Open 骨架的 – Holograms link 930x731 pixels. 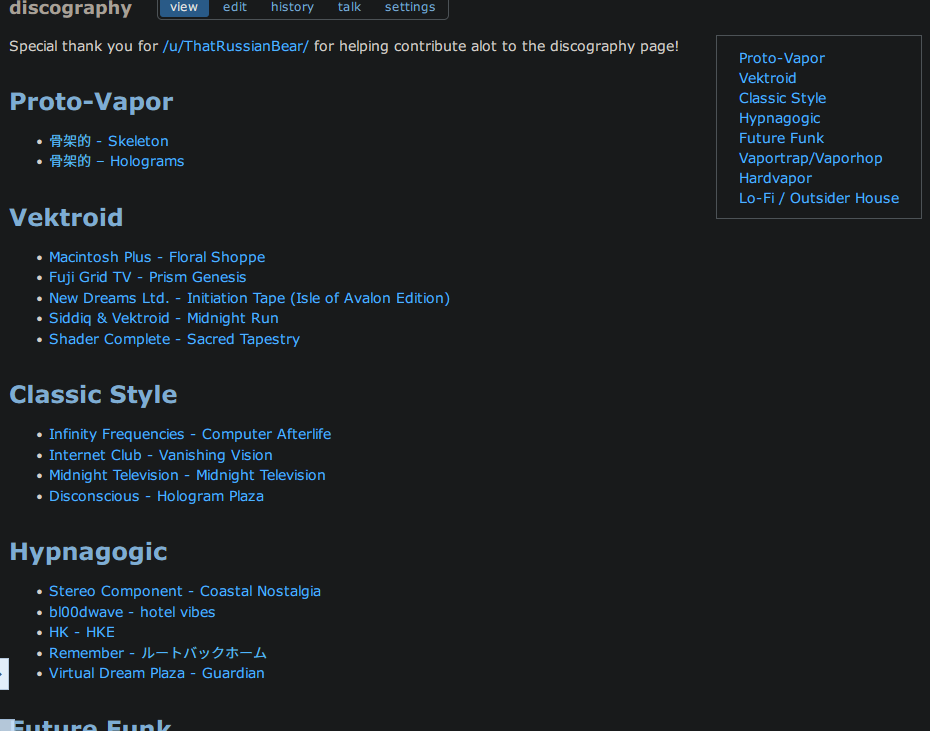[117, 161]
